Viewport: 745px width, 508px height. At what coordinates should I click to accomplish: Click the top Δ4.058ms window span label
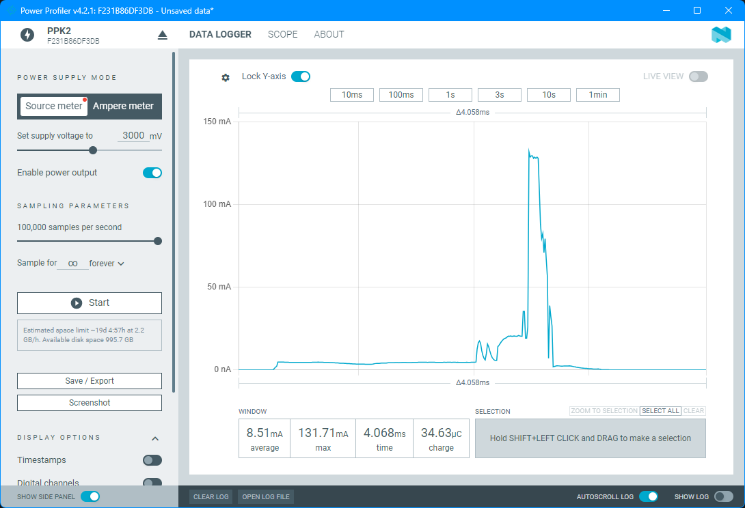(x=472, y=112)
